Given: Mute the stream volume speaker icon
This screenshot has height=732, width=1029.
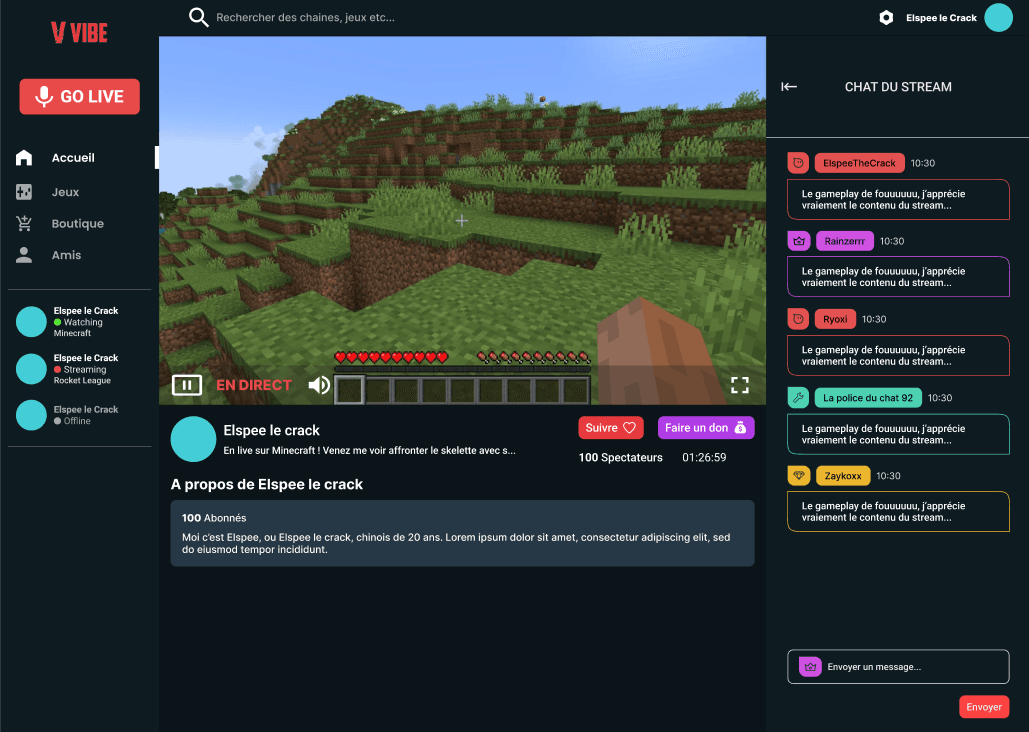Looking at the screenshot, I should point(320,385).
